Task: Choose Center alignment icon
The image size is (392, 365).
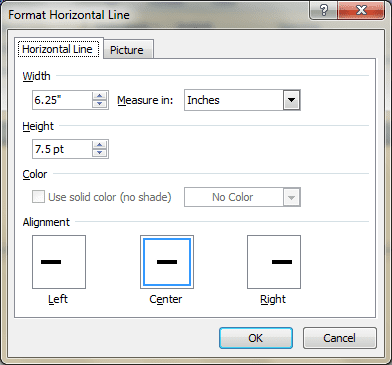Action: pyautogui.click(x=167, y=262)
